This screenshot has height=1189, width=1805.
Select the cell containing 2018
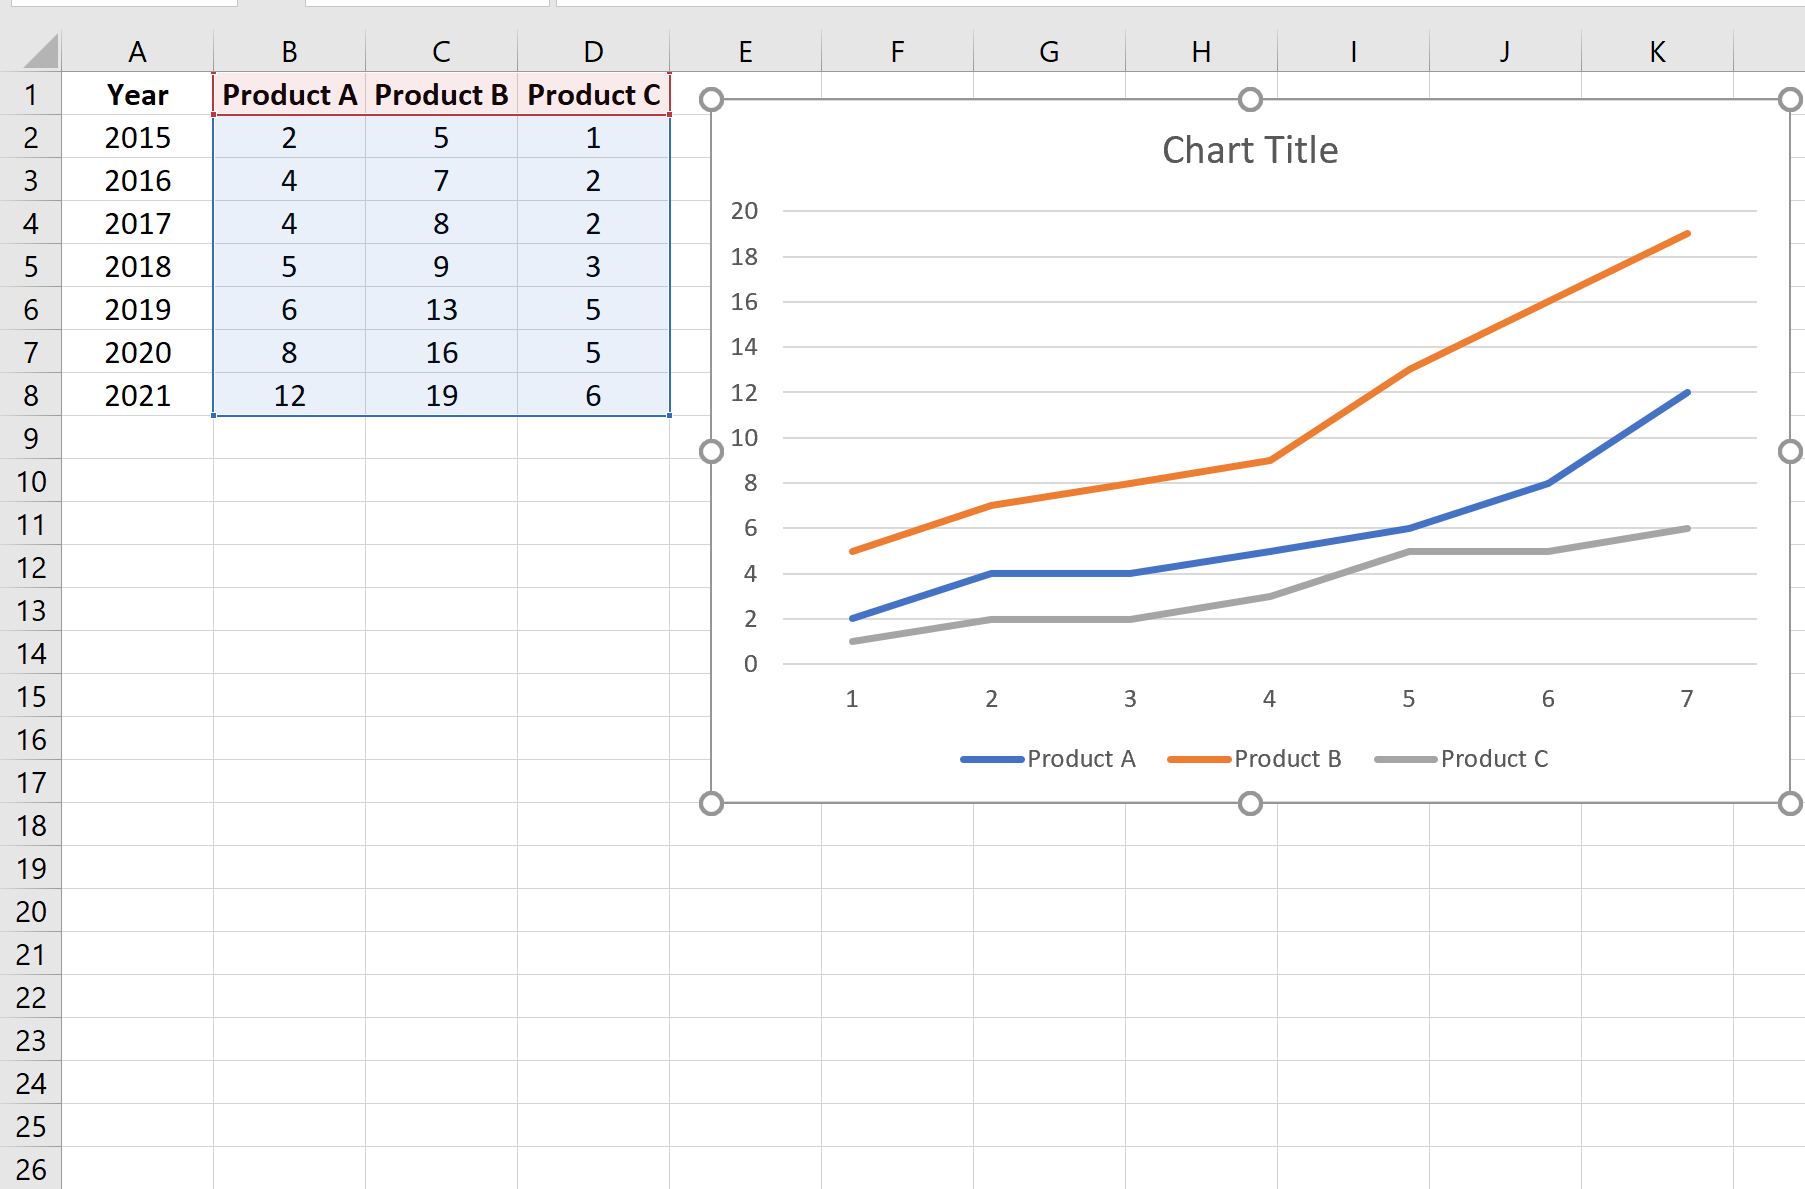(138, 266)
